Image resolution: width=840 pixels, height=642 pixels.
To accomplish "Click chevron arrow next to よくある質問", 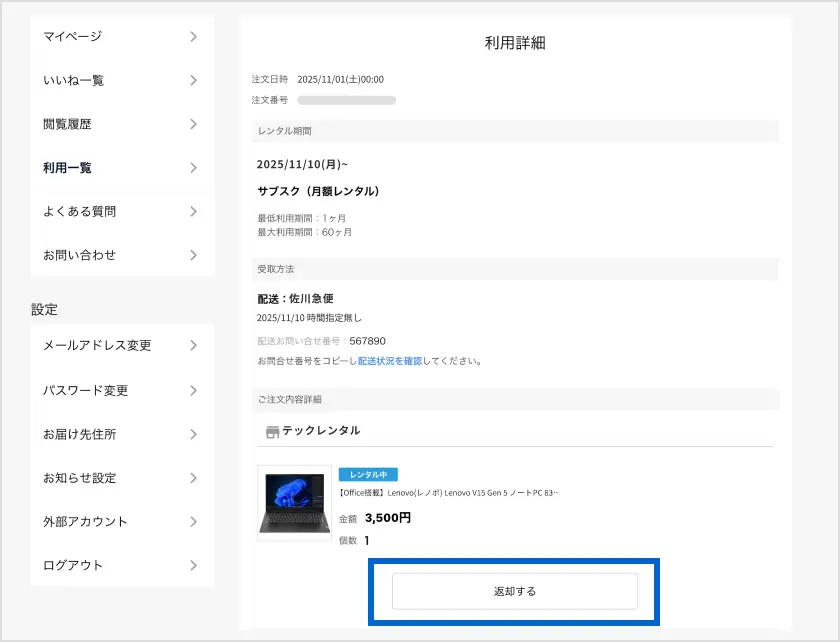I will click(193, 212).
